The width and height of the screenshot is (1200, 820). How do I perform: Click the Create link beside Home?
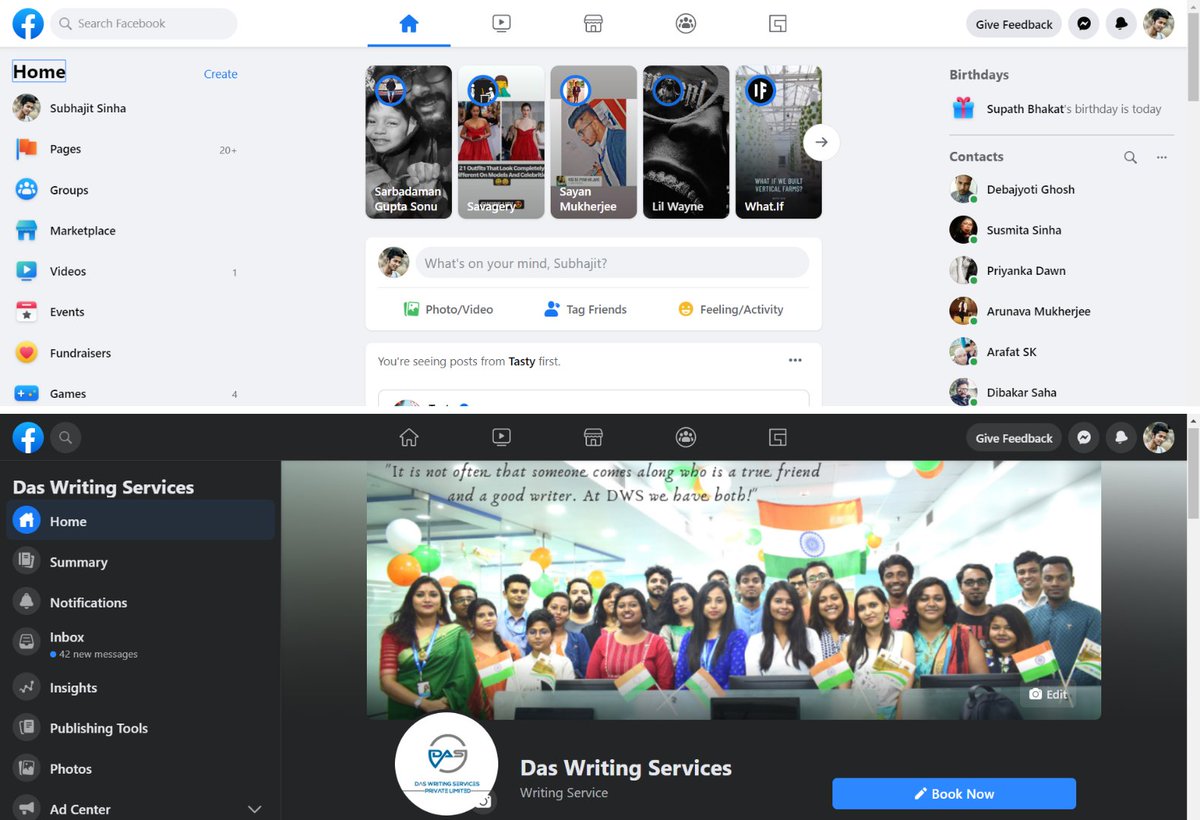pyautogui.click(x=221, y=74)
